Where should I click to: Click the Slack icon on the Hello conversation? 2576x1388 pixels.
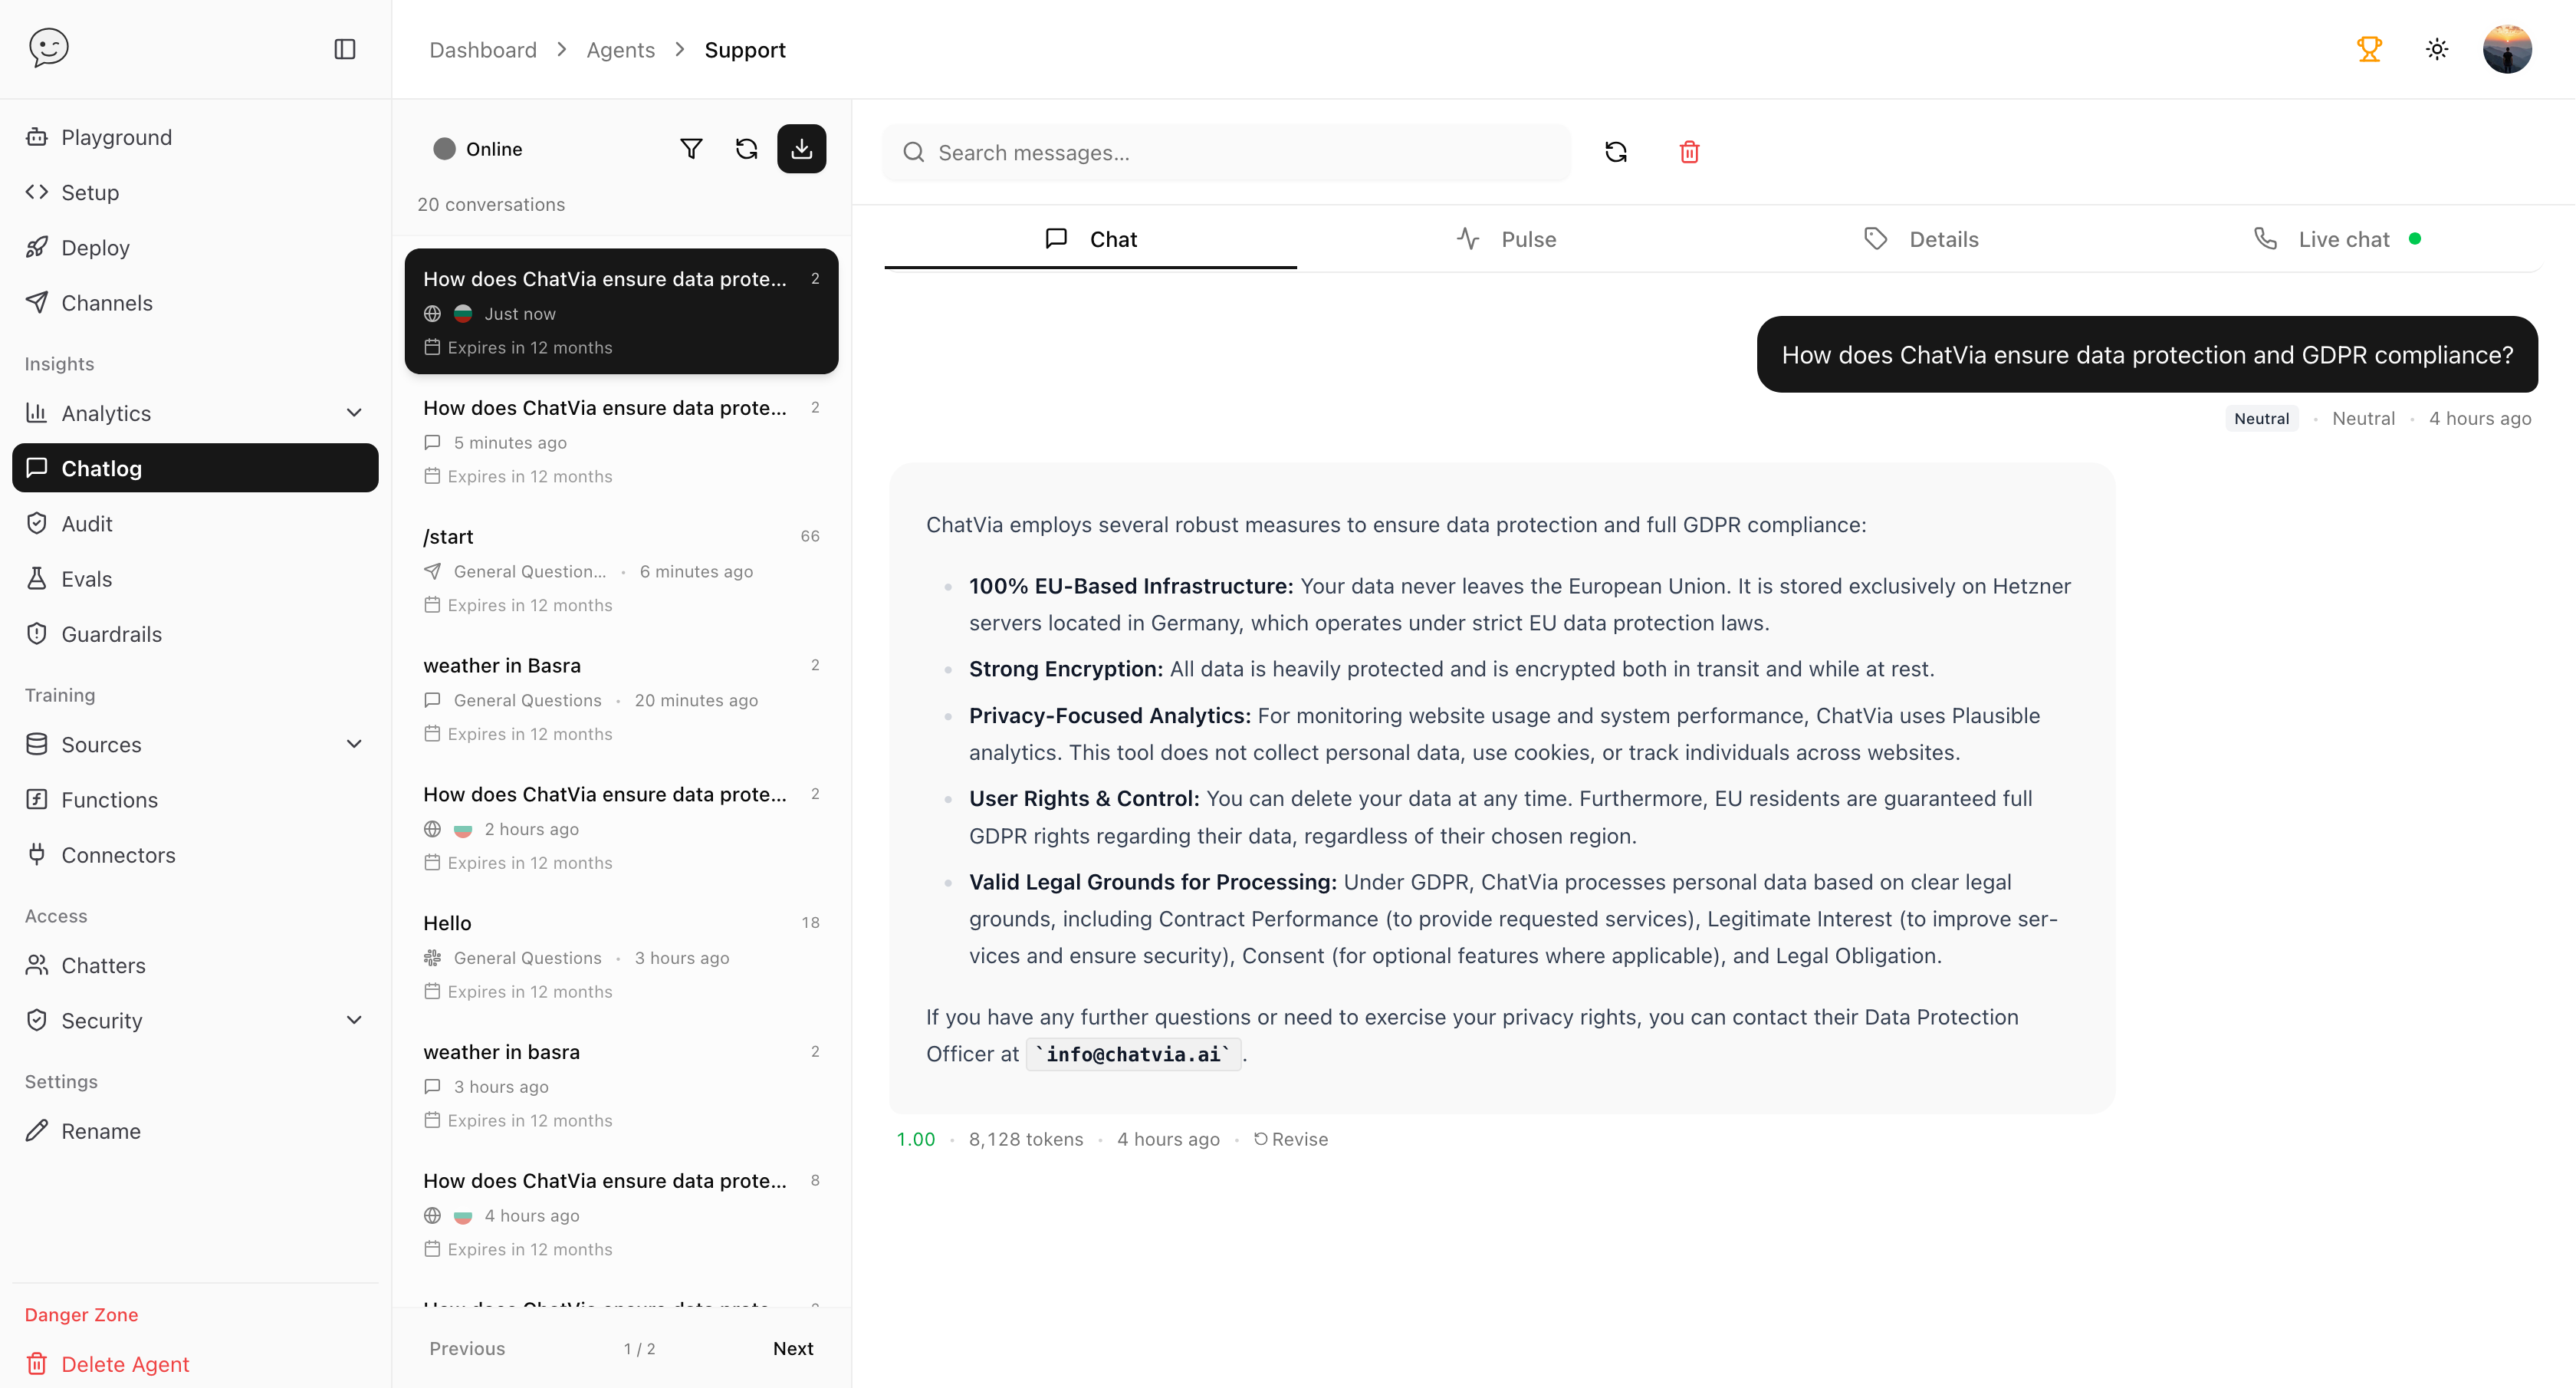click(x=432, y=958)
